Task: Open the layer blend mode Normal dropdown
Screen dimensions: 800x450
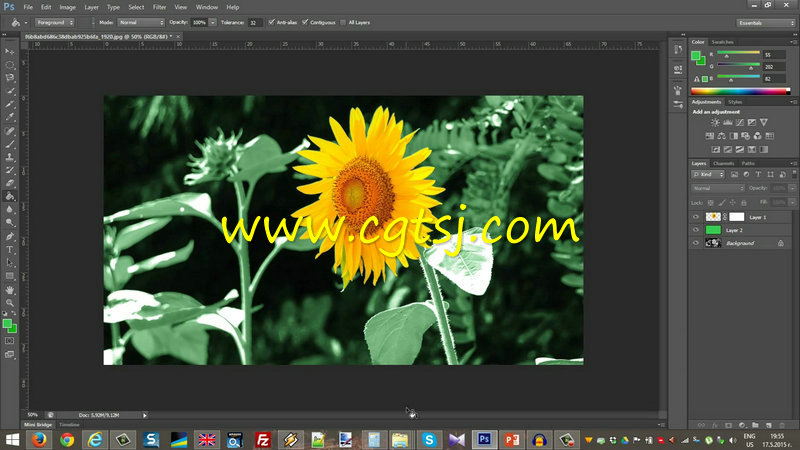Action: tap(718, 188)
